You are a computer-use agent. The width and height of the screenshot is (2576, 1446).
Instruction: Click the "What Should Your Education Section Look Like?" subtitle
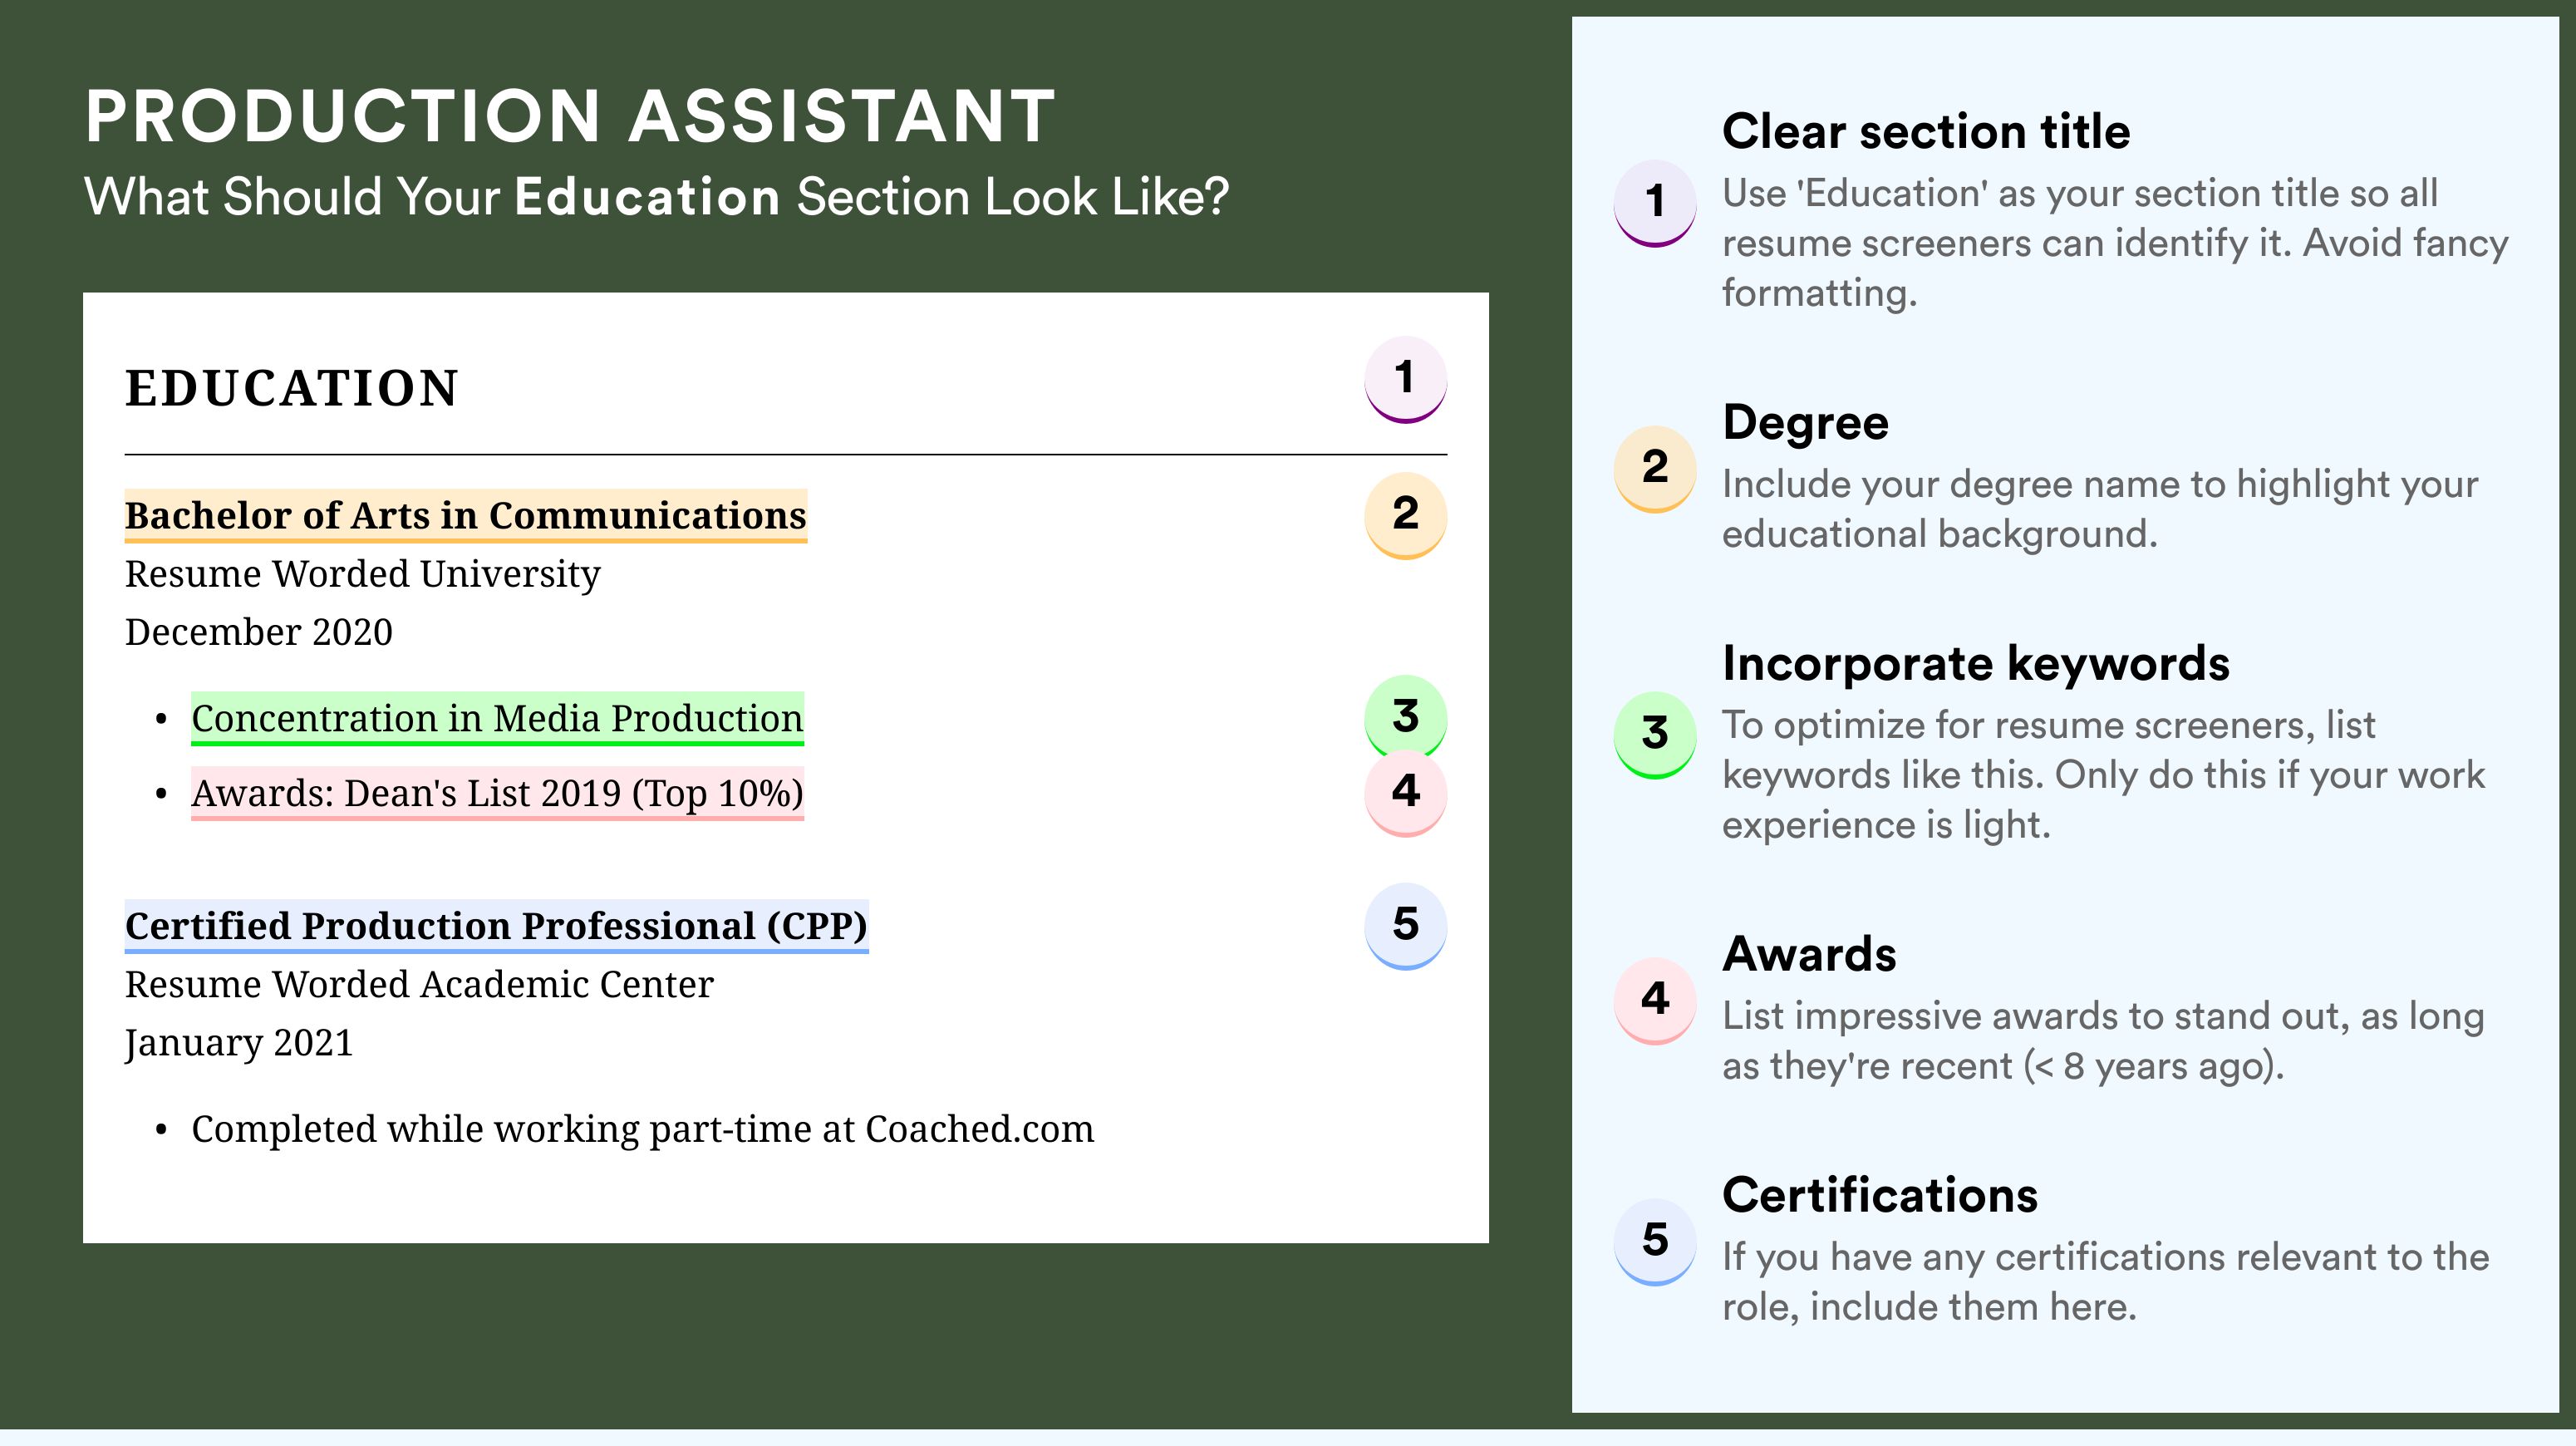(x=656, y=196)
